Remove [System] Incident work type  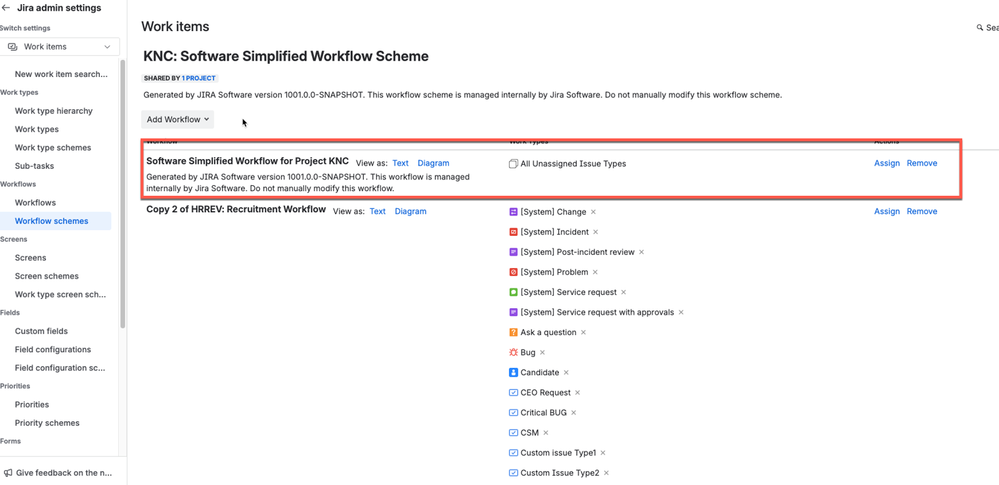tap(596, 232)
